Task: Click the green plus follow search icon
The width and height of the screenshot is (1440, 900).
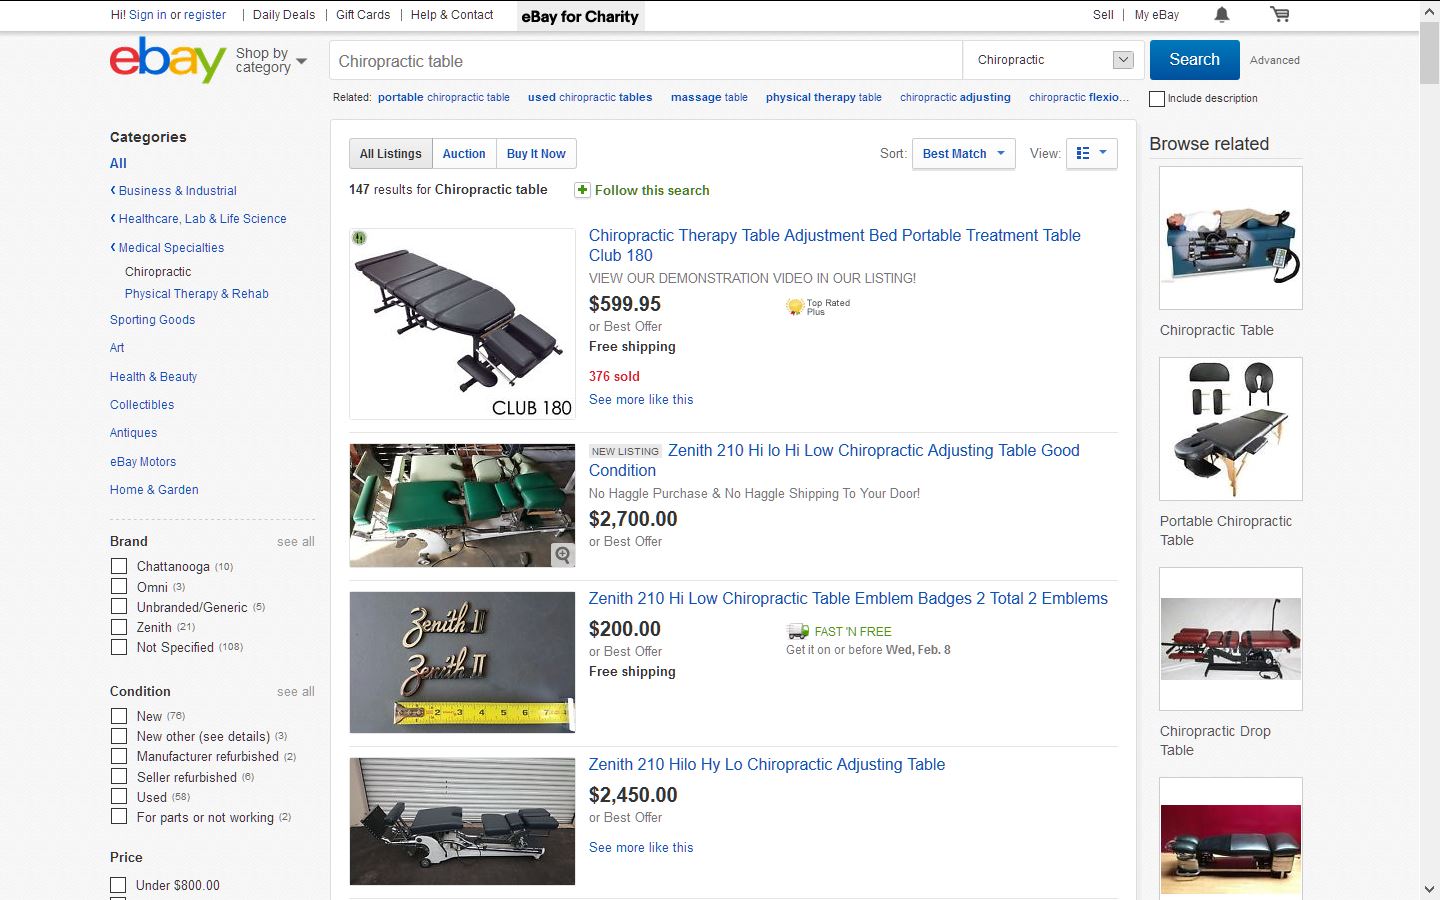Action: (x=582, y=190)
